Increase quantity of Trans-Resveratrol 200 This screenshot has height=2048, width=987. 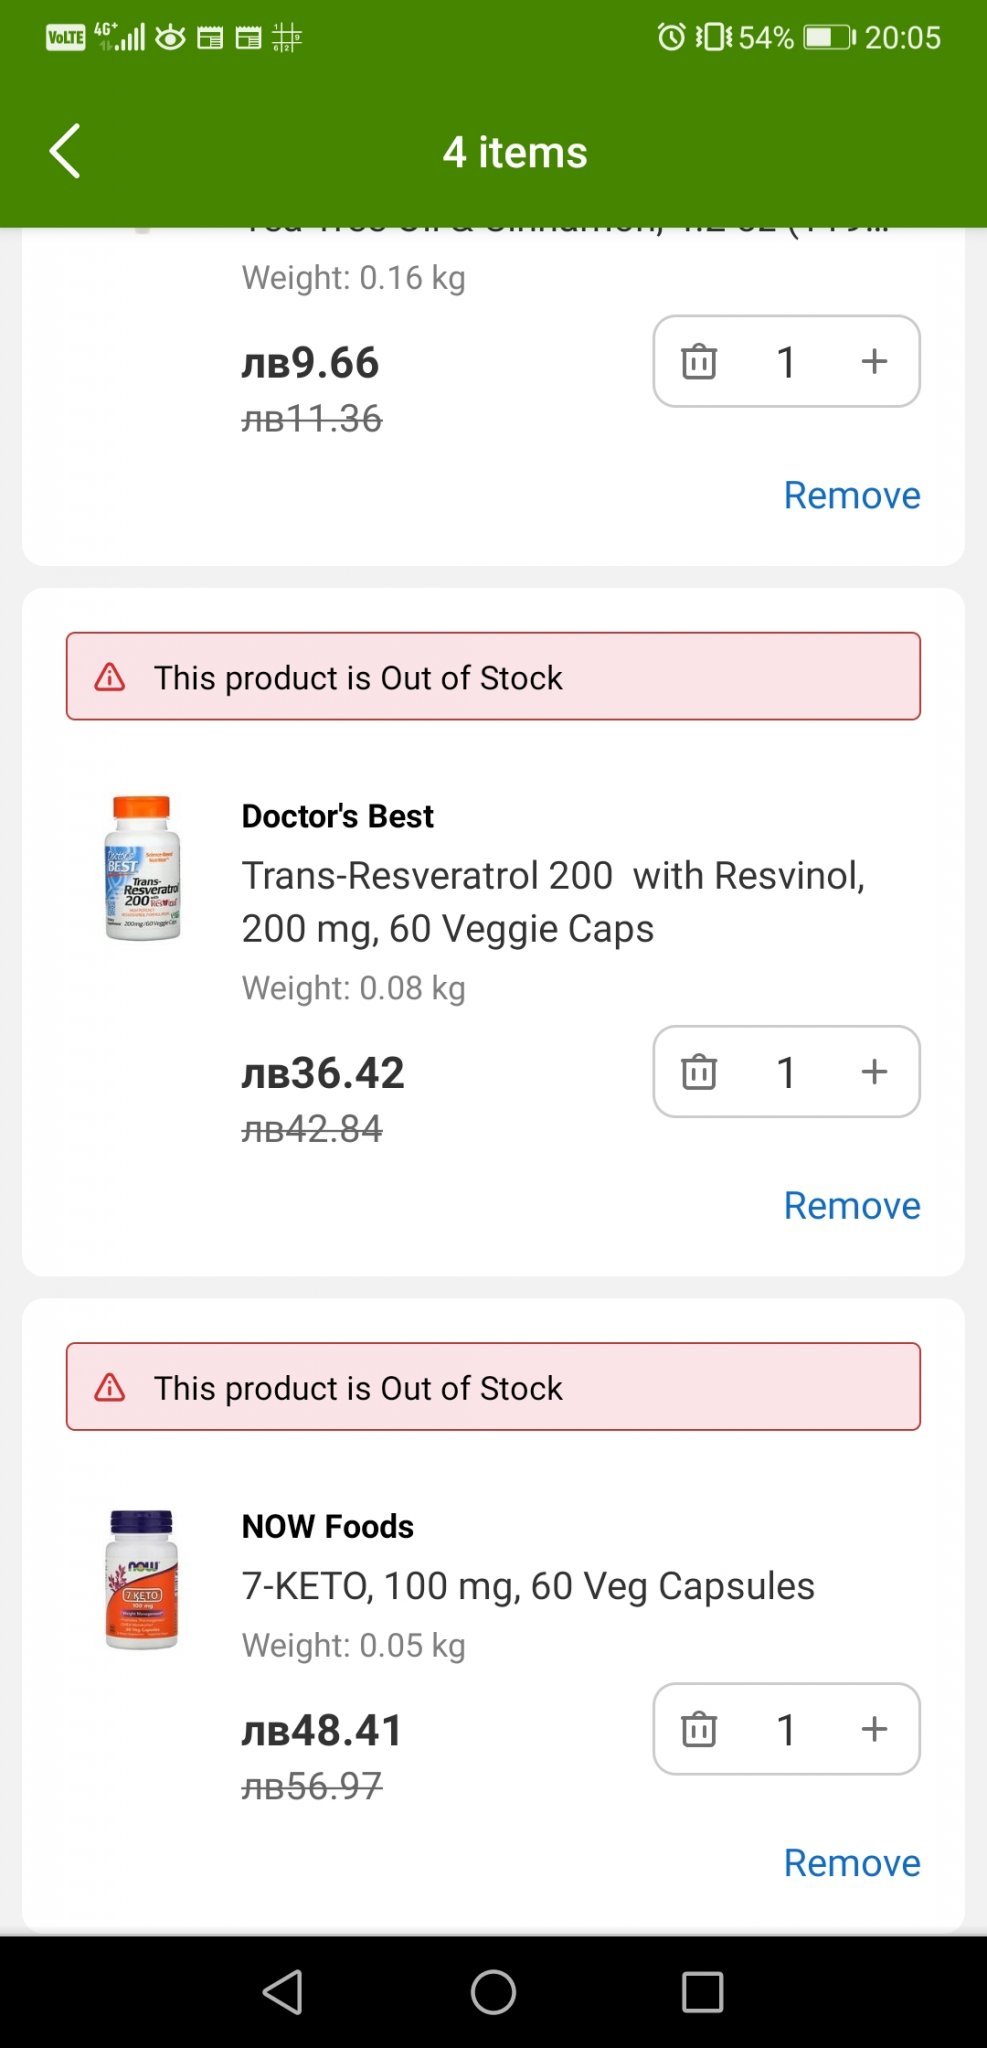pyautogui.click(x=874, y=1071)
